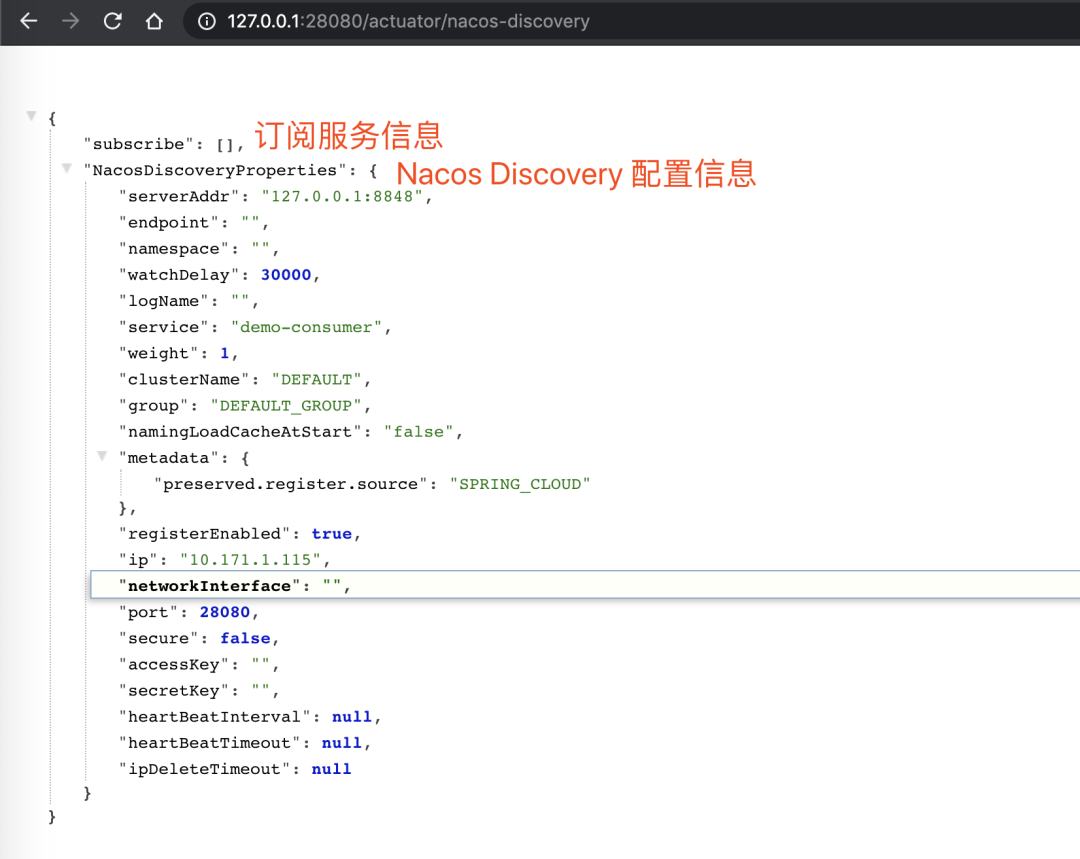1080x859 pixels.
Task: Click the "watchDelay" key
Action: 179,275
